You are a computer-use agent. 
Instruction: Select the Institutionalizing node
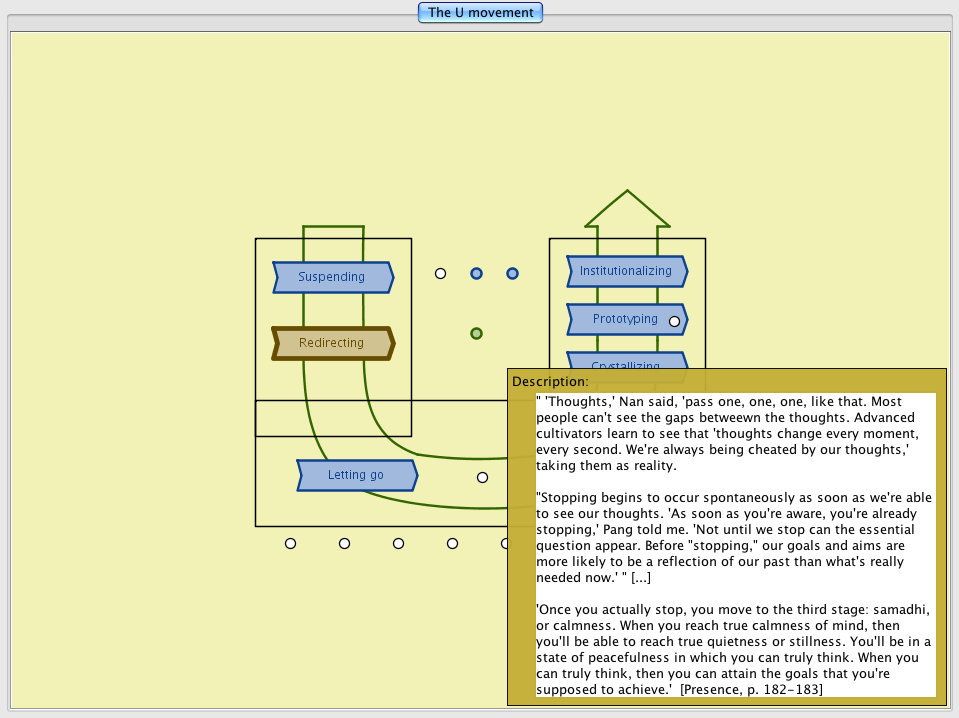(626, 271)
